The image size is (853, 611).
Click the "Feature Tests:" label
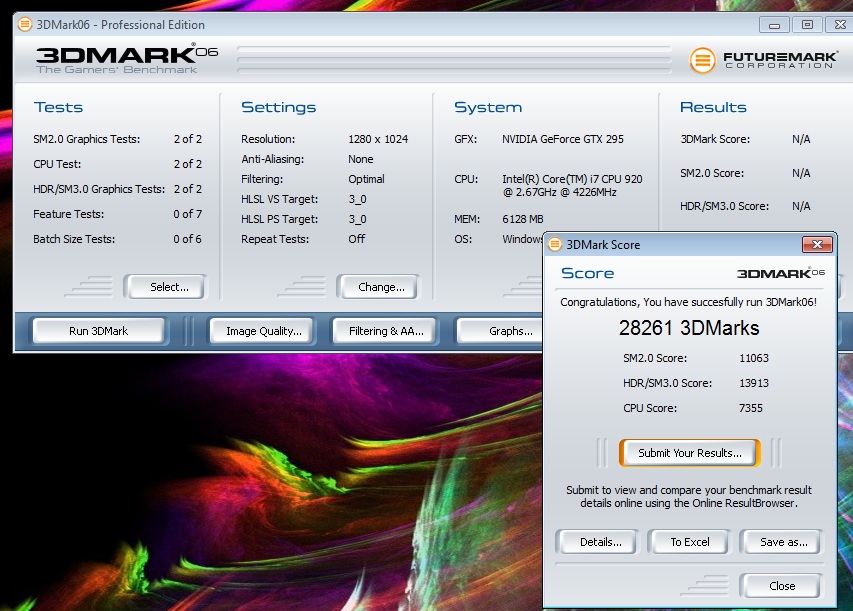click(69, 214)
